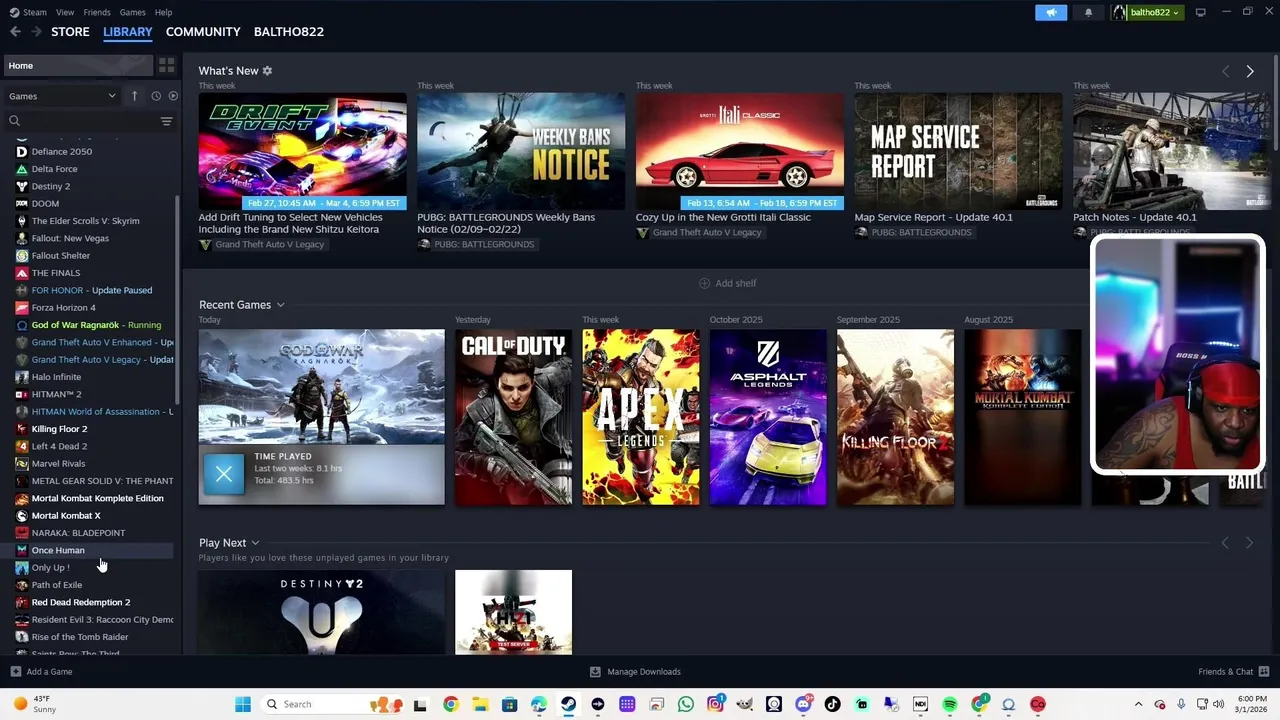Open the BALTHO822 profile tab
This screenshot has height=720, width=1280.
coord(289,32)
